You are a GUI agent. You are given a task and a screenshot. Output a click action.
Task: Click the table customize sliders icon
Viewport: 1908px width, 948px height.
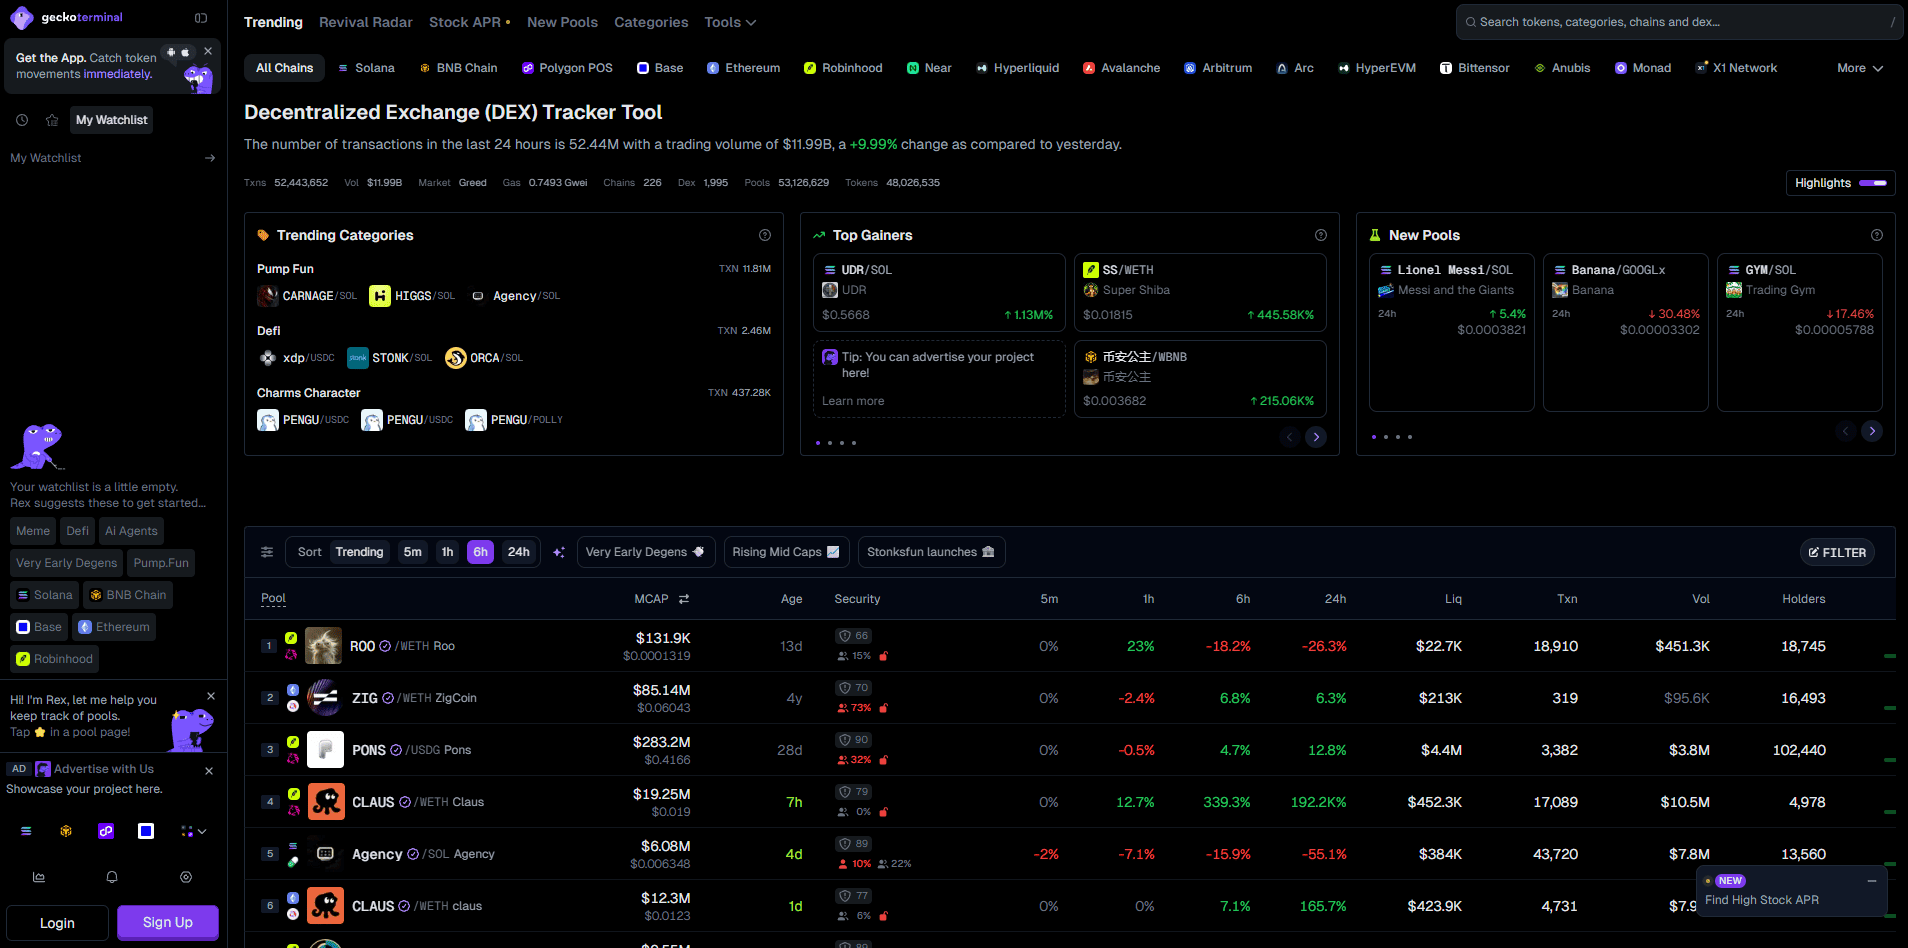coord(267,552)
